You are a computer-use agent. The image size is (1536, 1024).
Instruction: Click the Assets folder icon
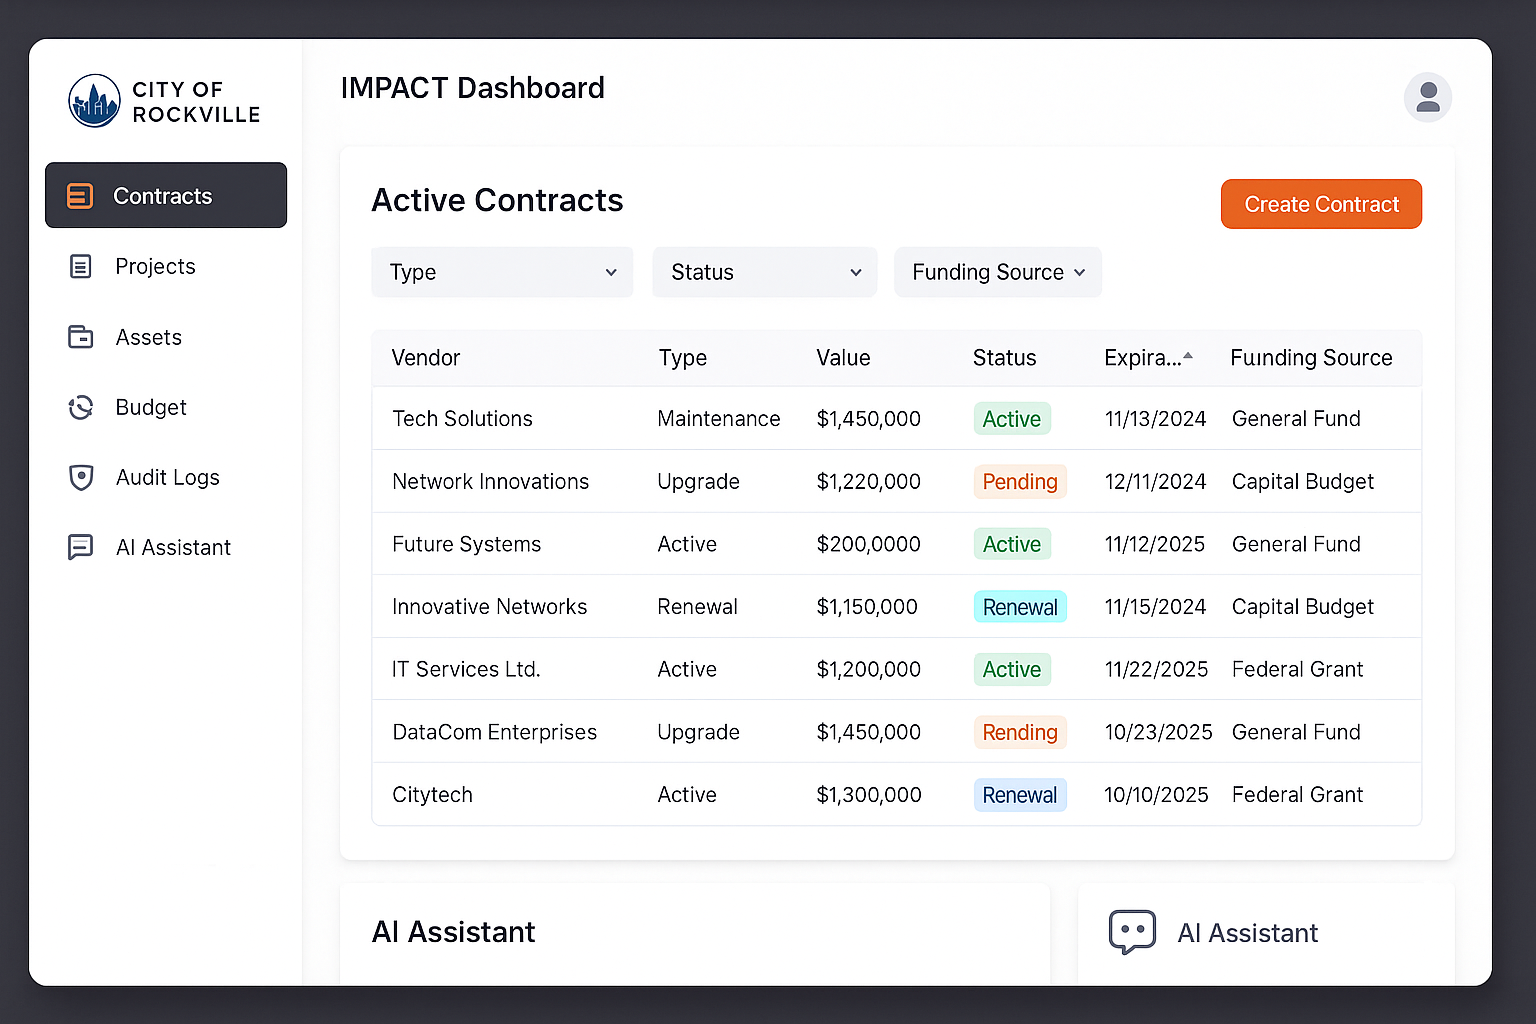80,337
